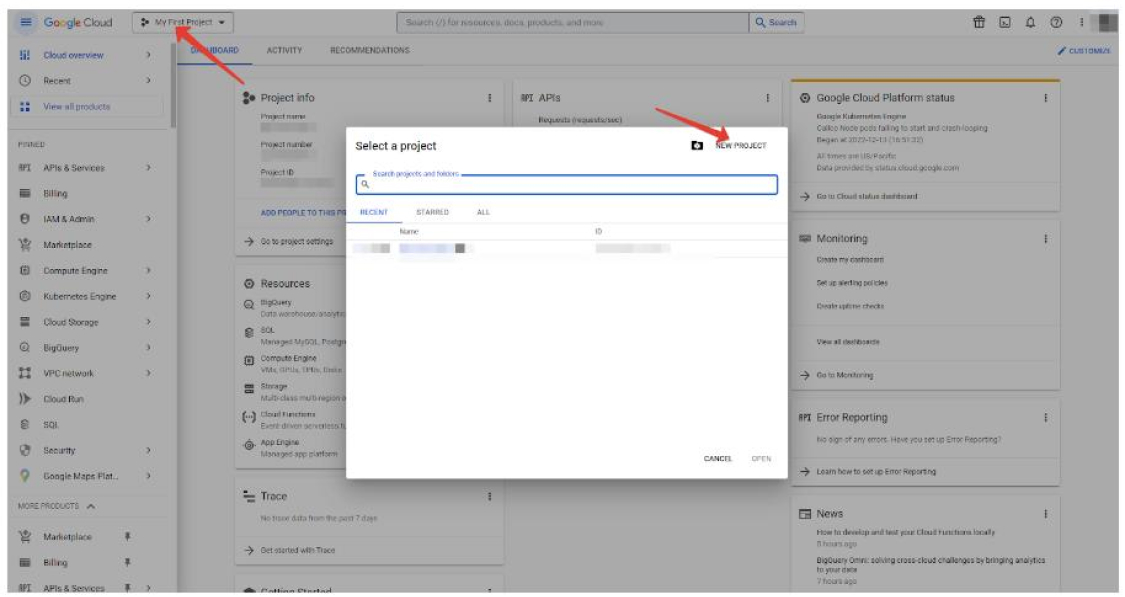
Task: Open the News card options menu
Action: pyautogui.click(x=1045, y=514)
